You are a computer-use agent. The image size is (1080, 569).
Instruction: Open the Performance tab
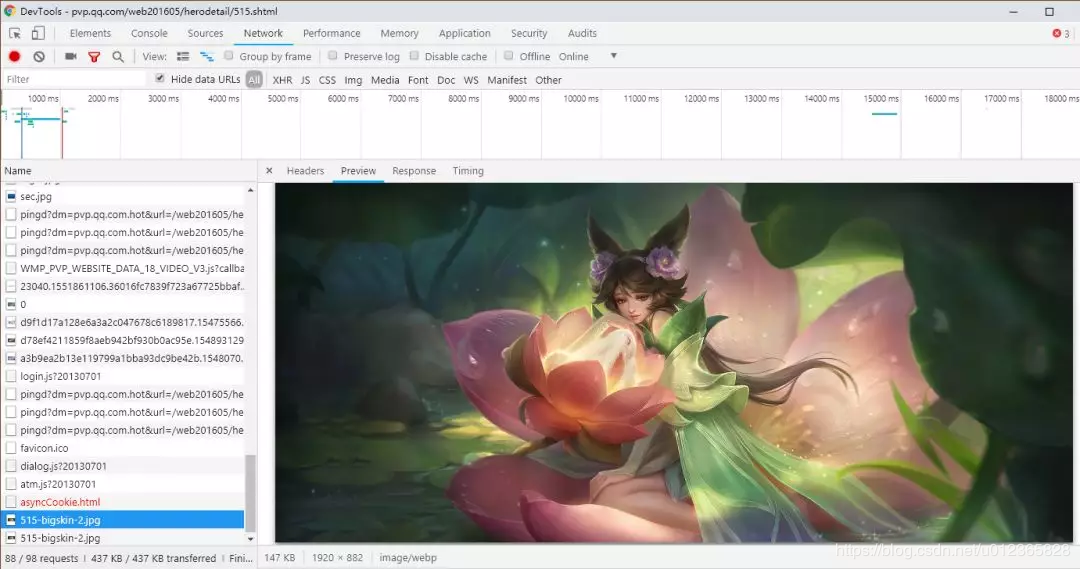point(331,33)
